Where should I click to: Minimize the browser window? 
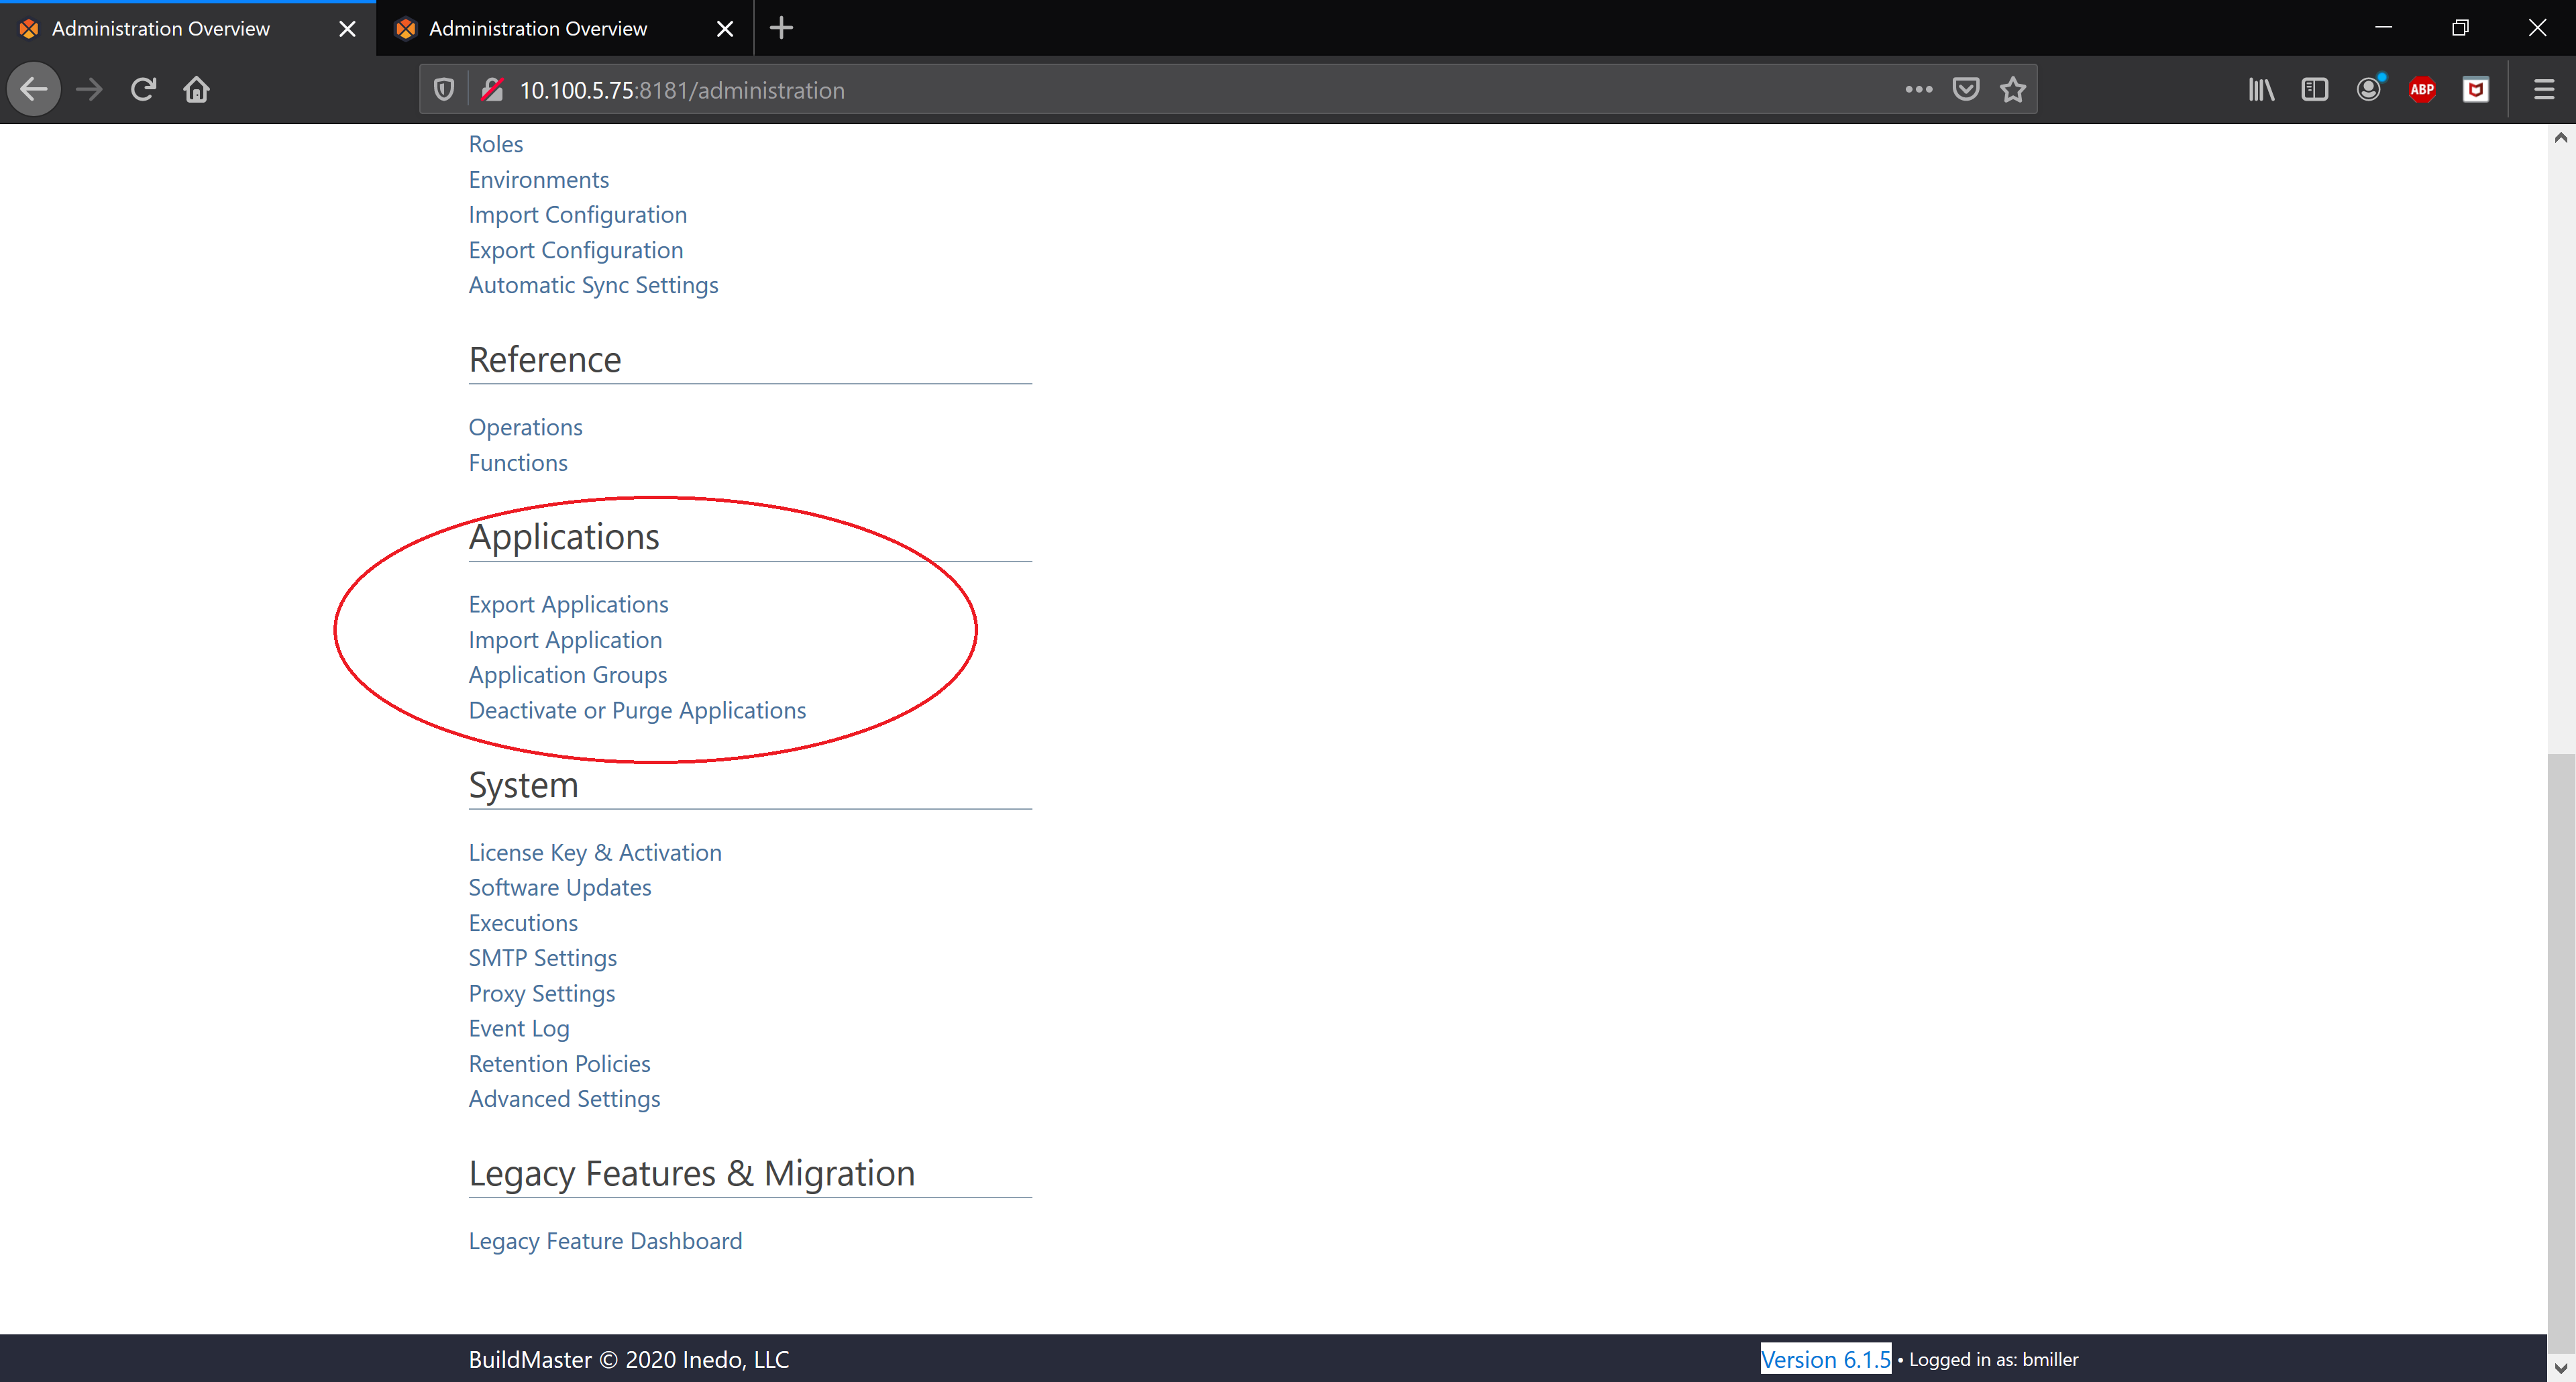(2383, 28)
